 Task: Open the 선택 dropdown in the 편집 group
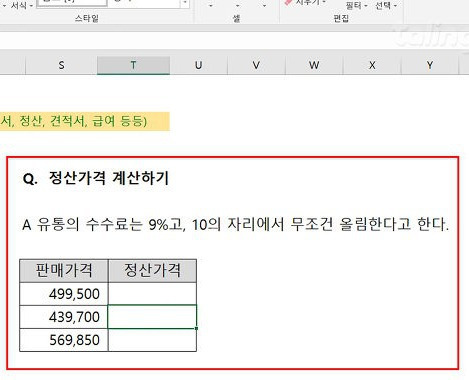click(x=386, y=5)
